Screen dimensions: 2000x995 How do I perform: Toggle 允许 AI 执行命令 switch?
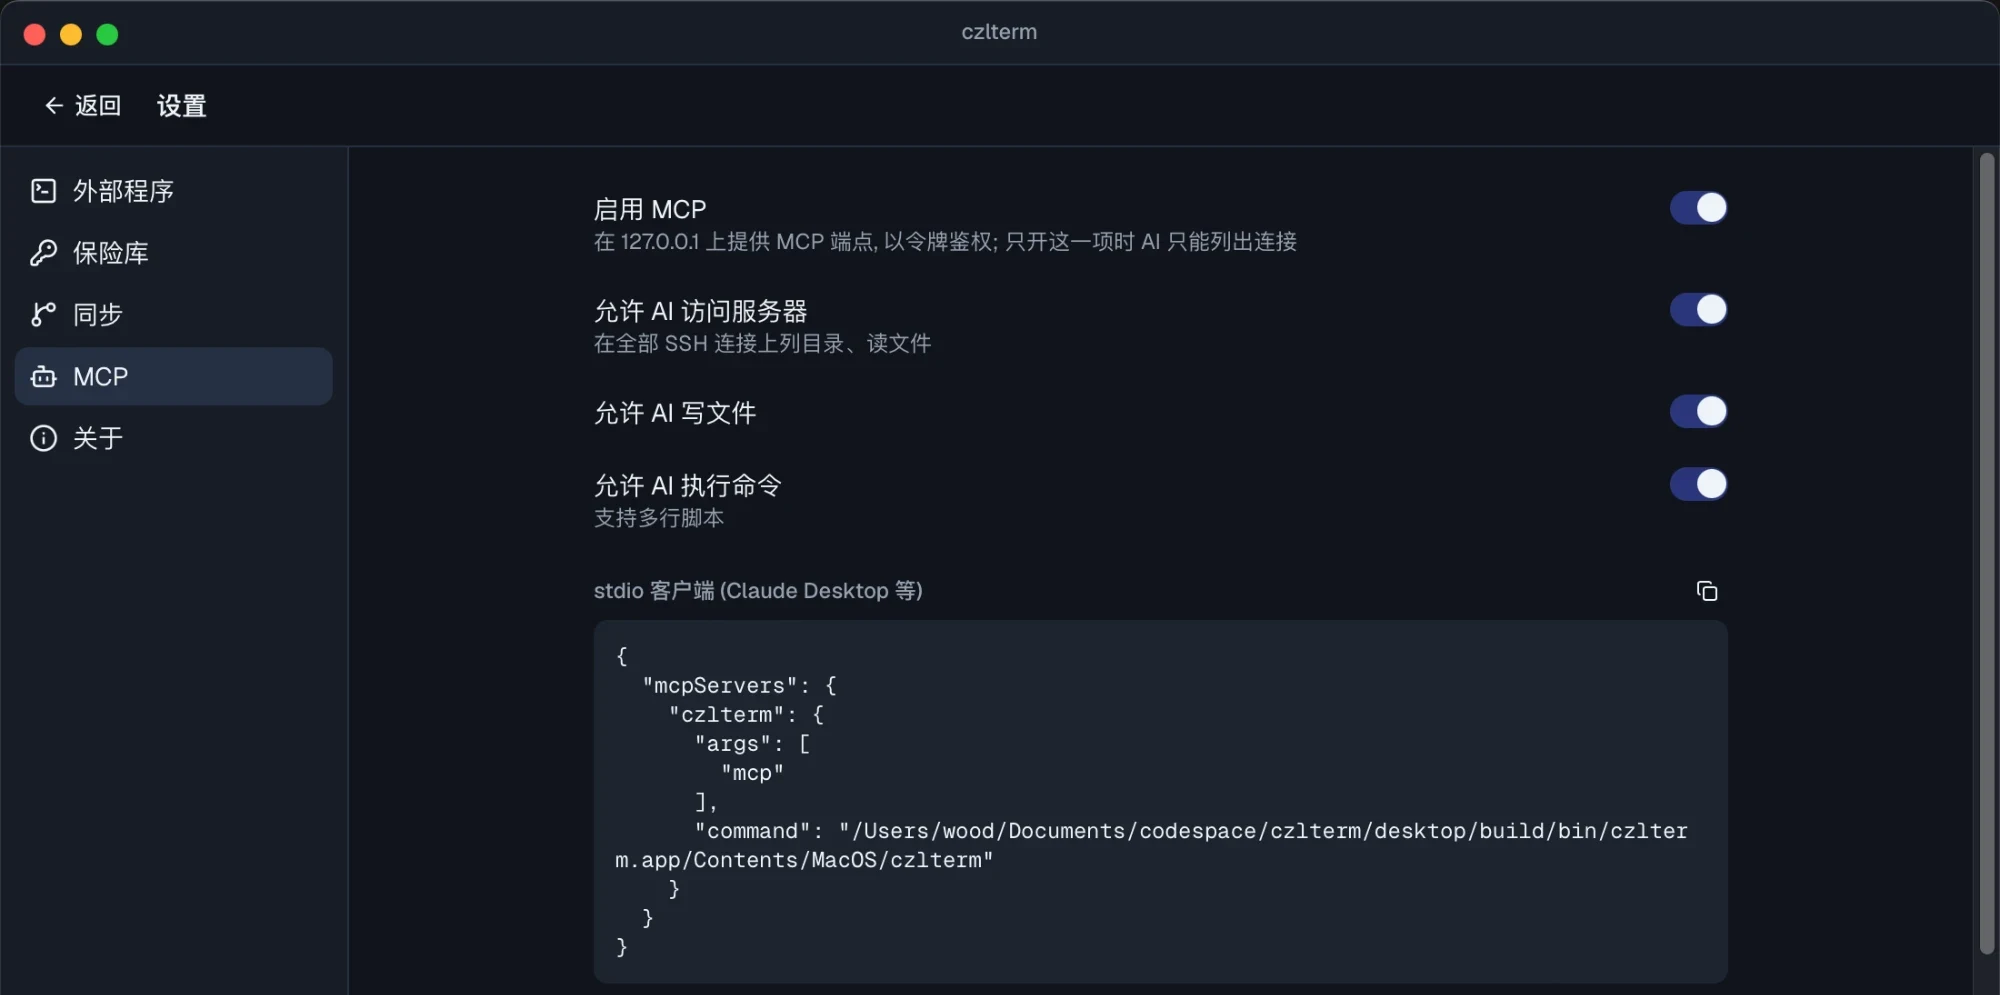(1698, 484)
